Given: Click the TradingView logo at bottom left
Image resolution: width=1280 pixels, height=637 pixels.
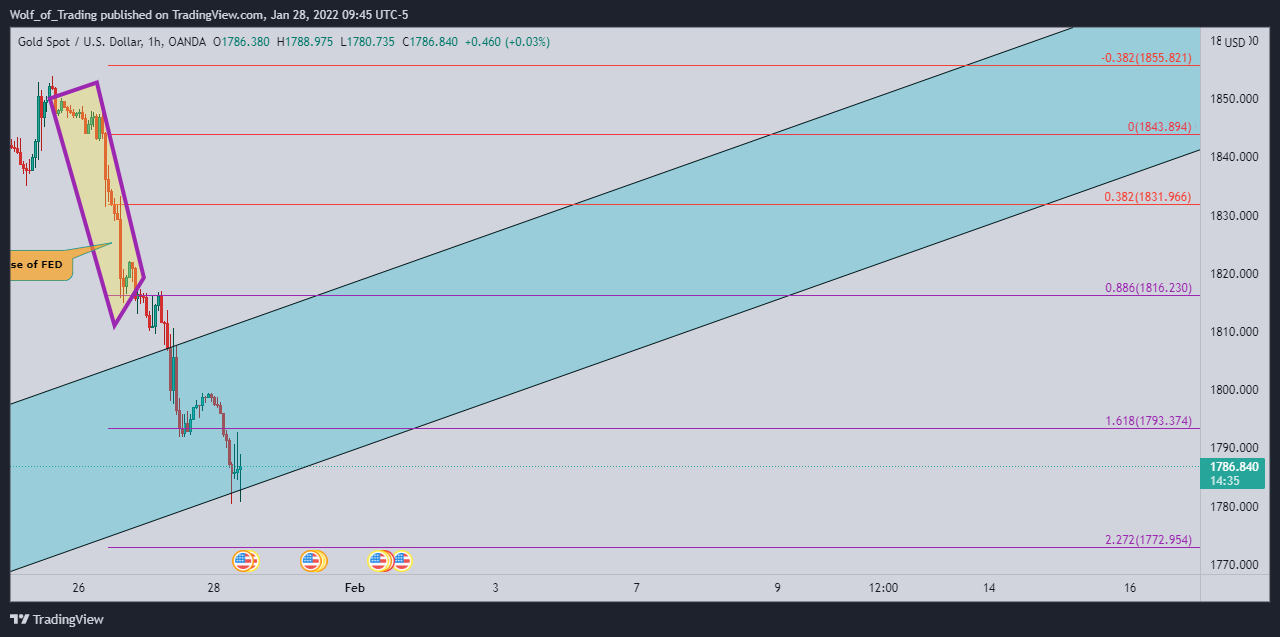Looking at the screenshot, I should pos(56,620).
